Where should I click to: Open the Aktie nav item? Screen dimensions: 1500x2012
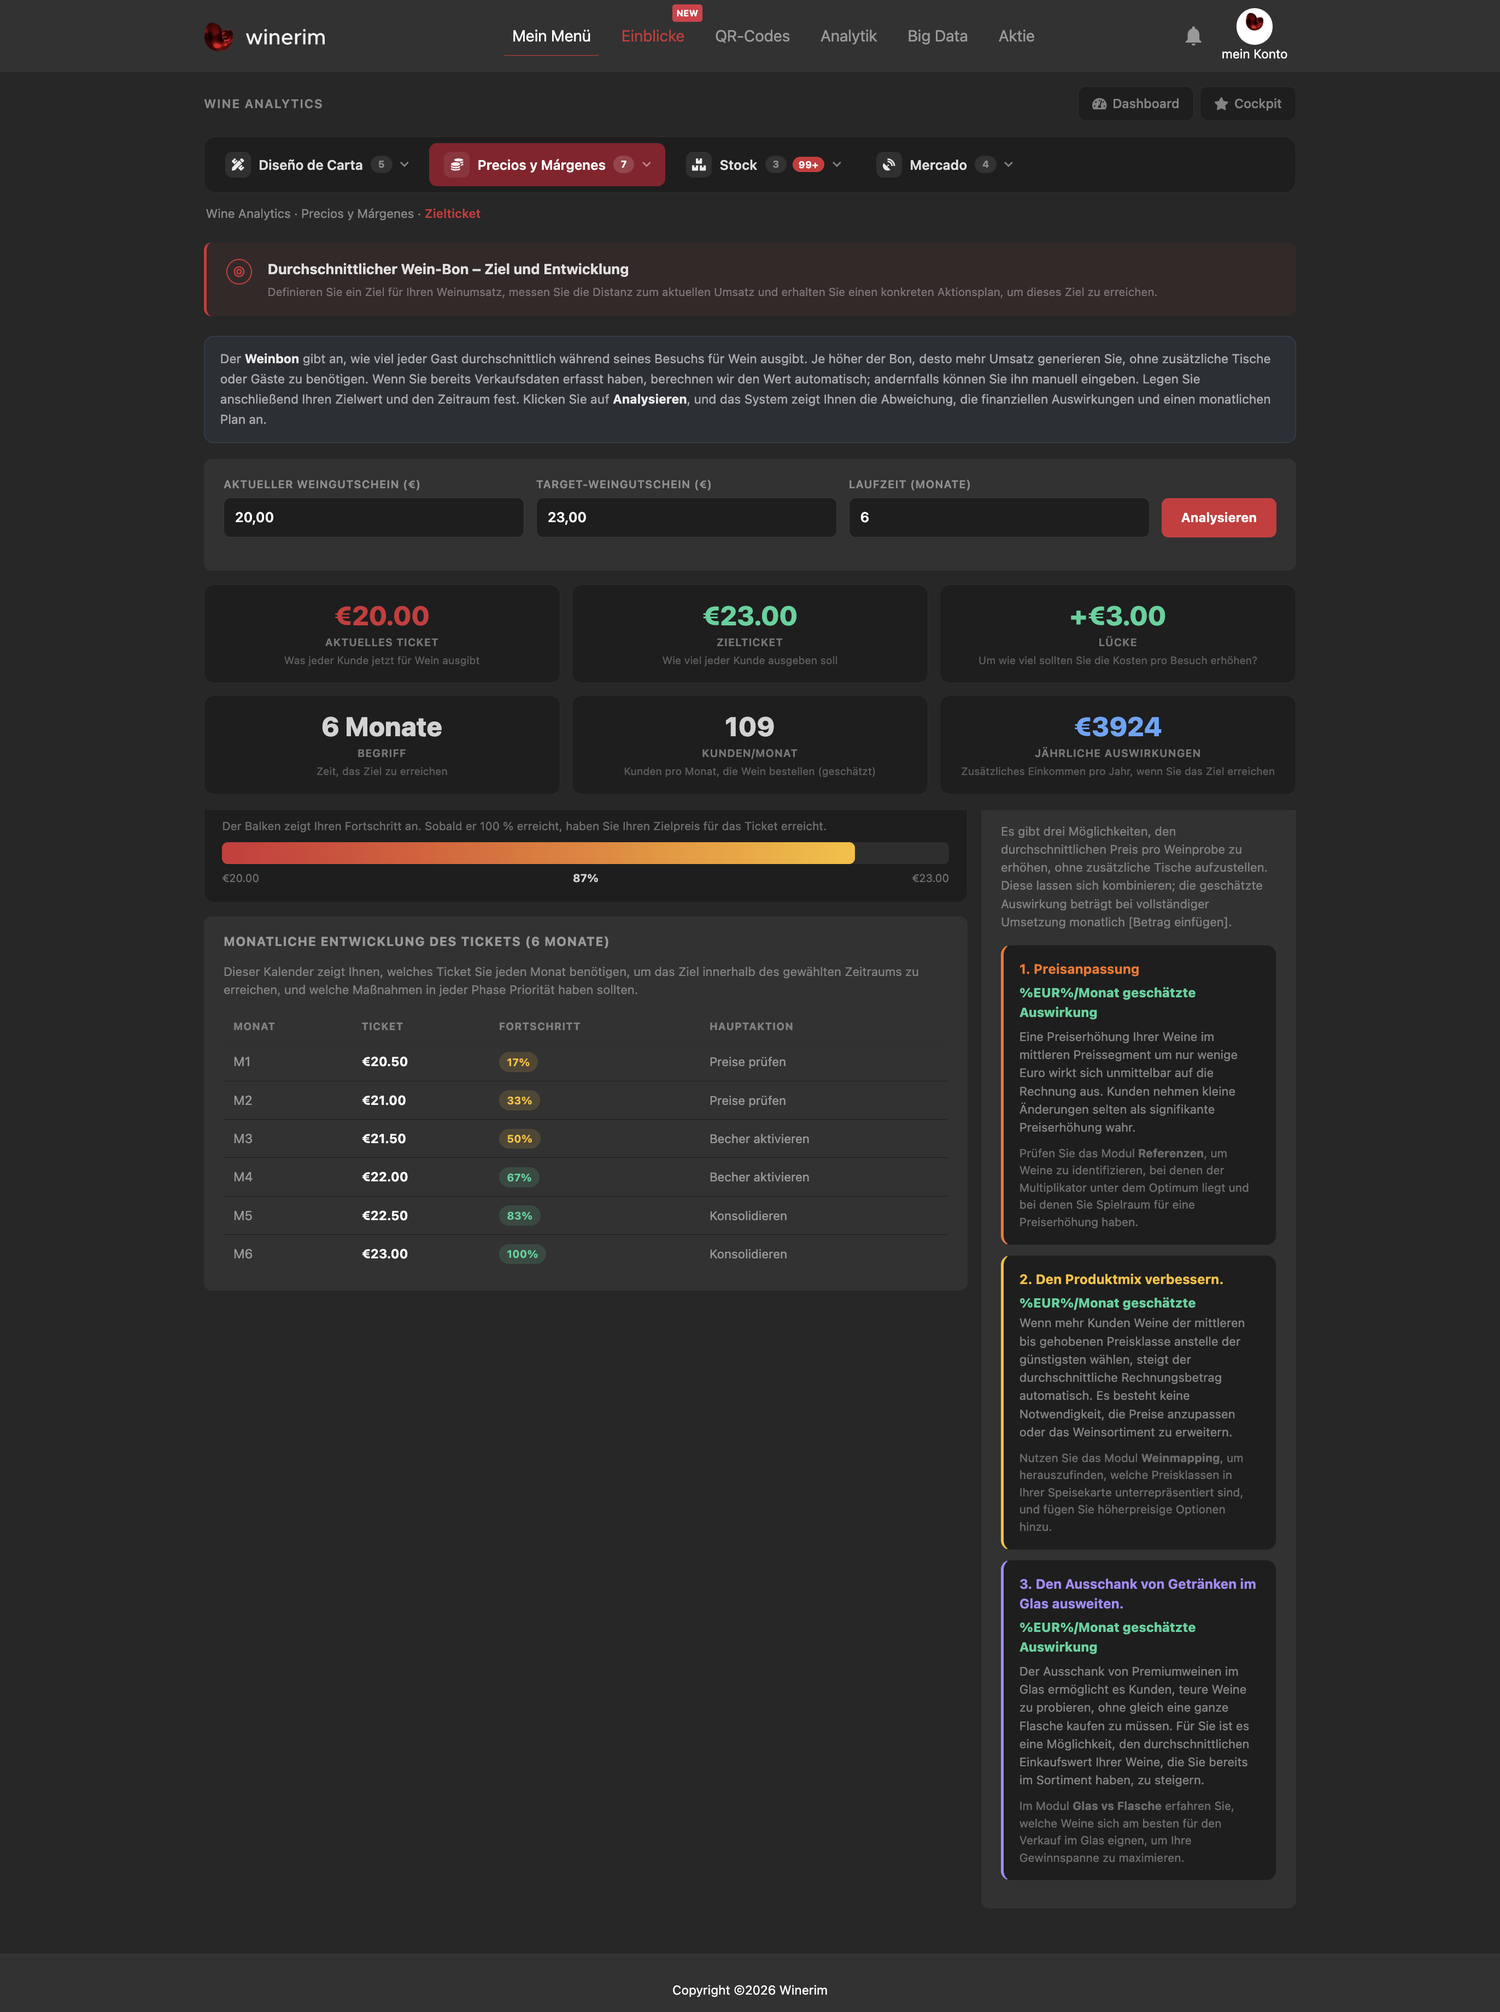pyautogui.click(x=1016, y=36)
